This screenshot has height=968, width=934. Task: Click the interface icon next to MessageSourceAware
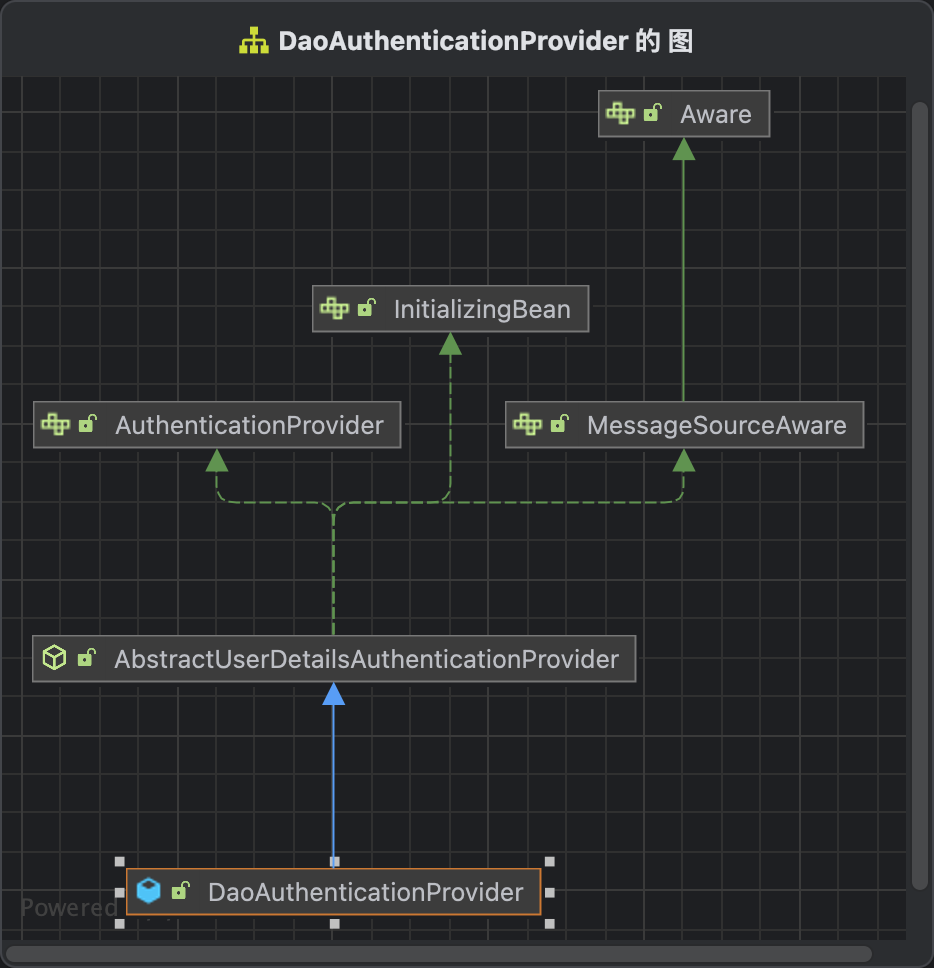pyautogui.click(x=529, y=424)
